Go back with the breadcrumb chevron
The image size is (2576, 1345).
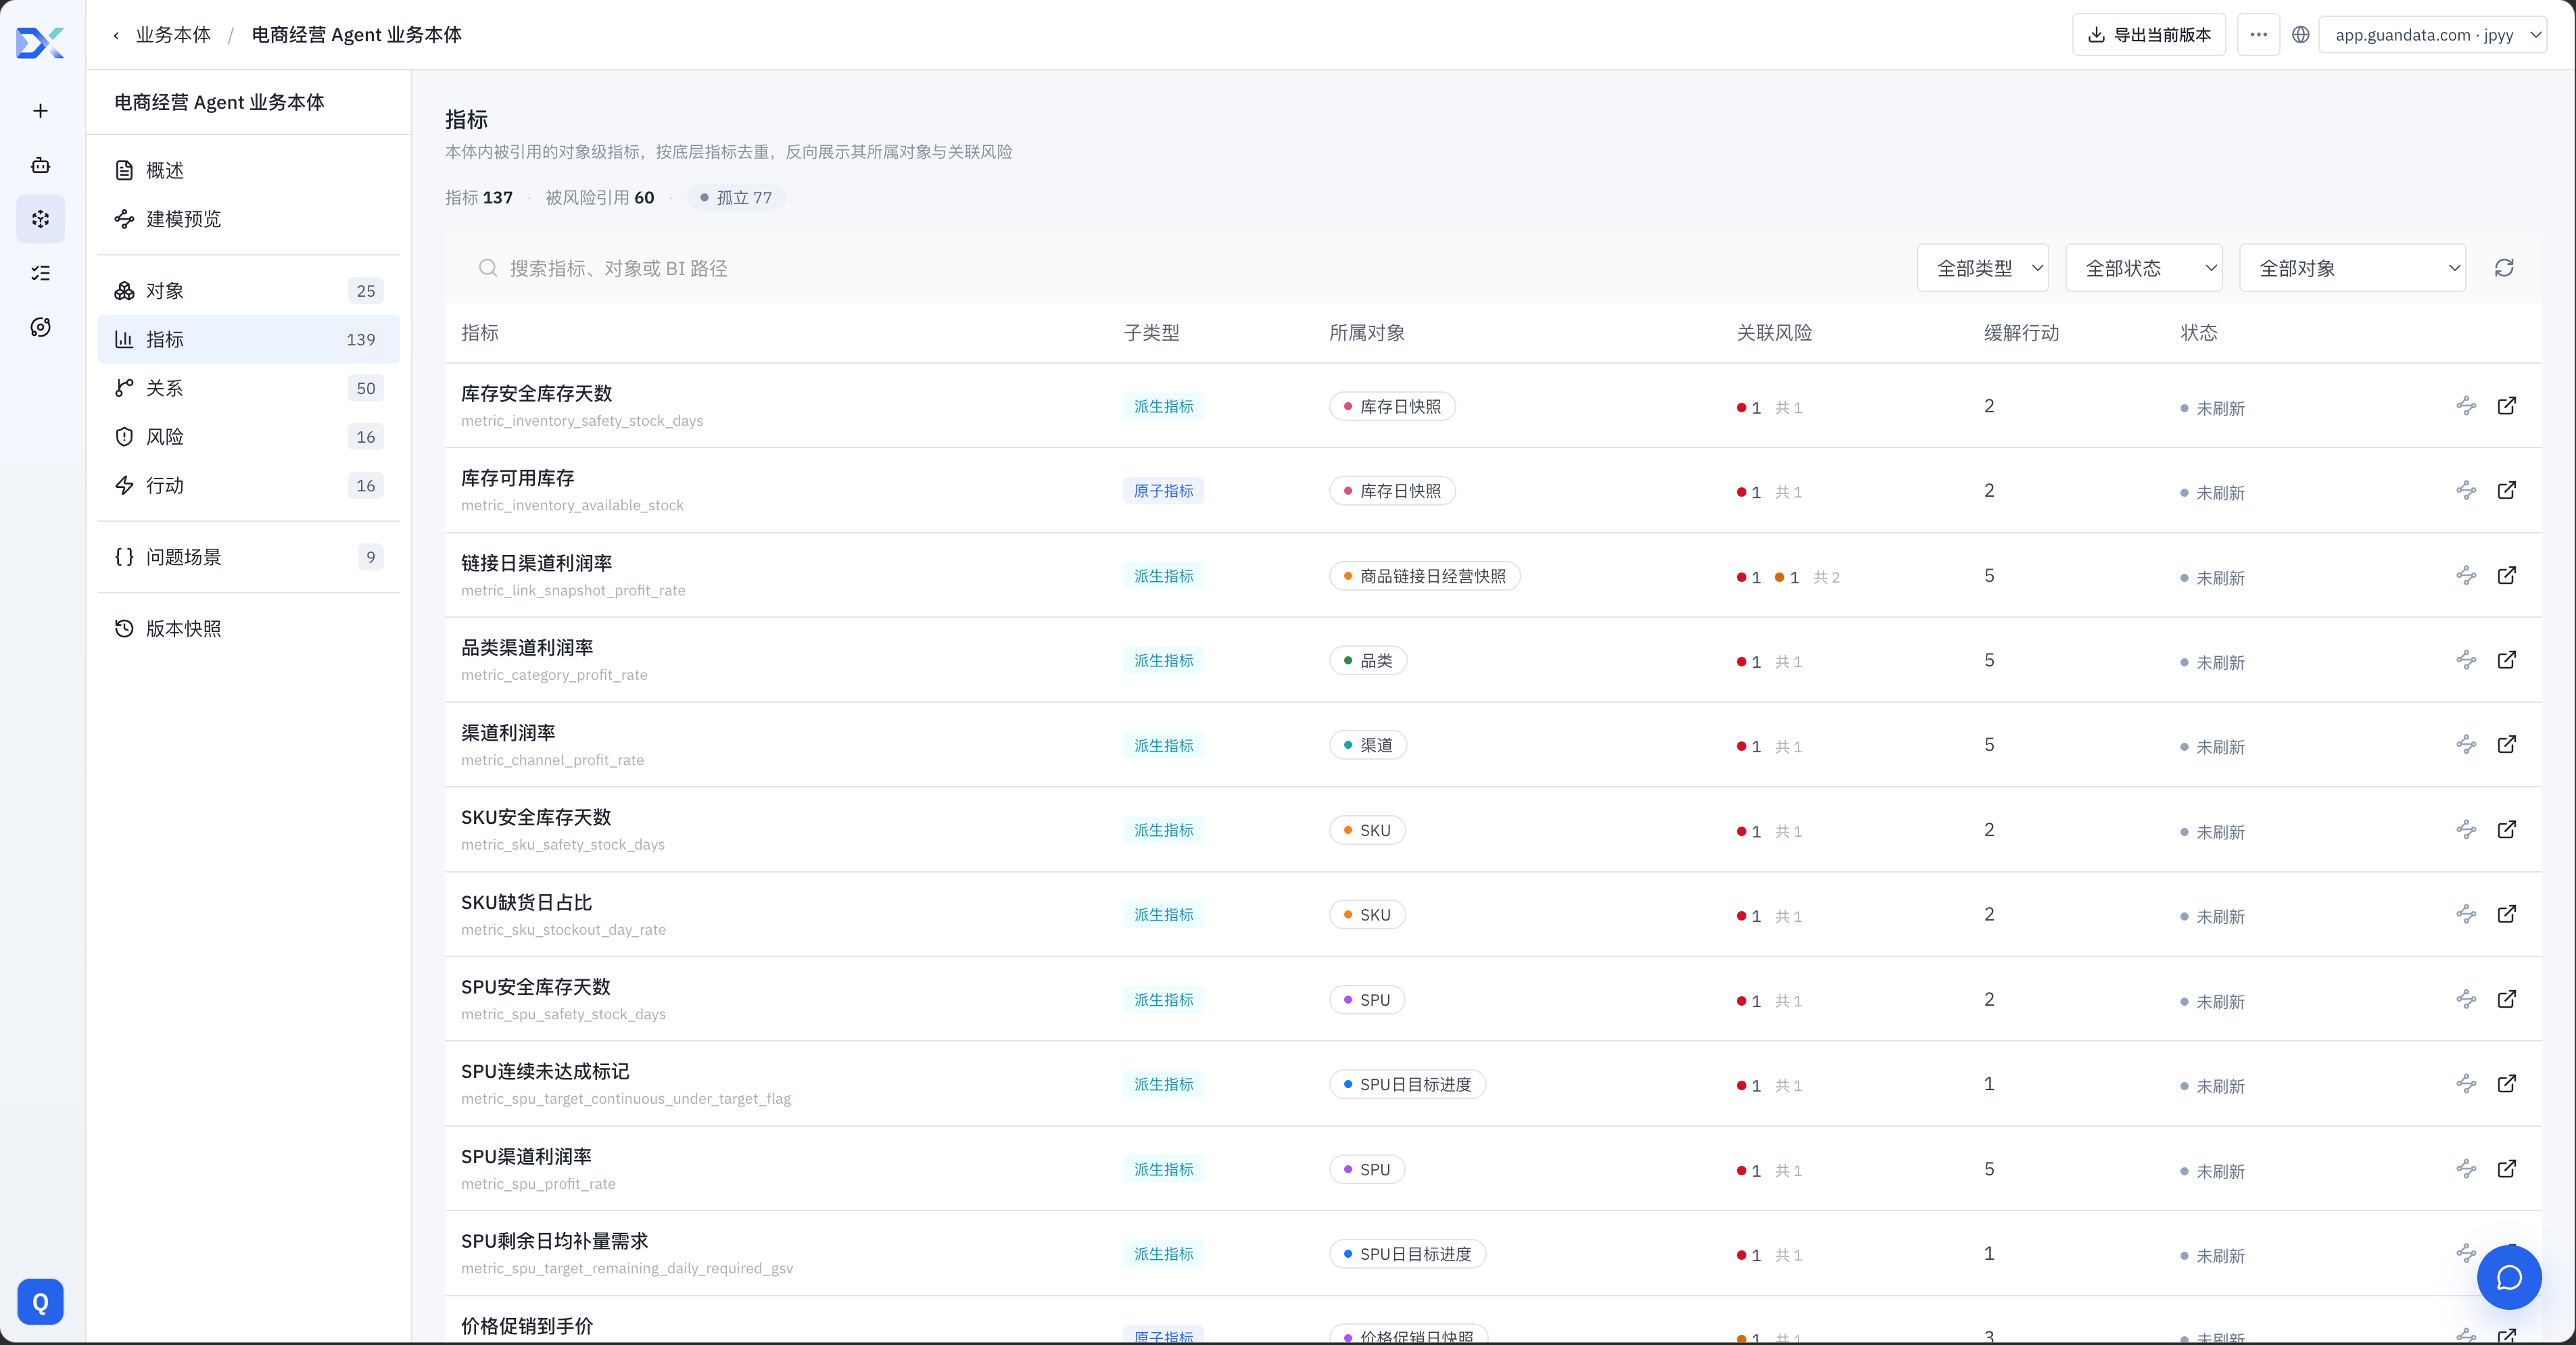116,35
